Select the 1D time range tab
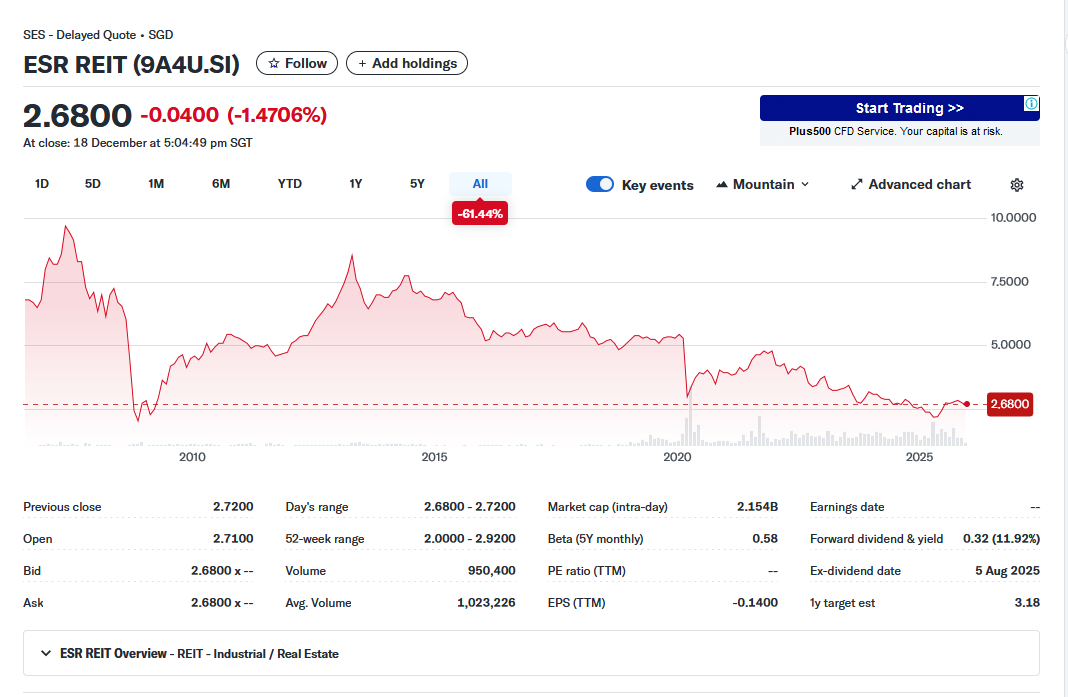The height and width of the screenshot is (697, 1068). pyautogui.click(x=42, y=184)
